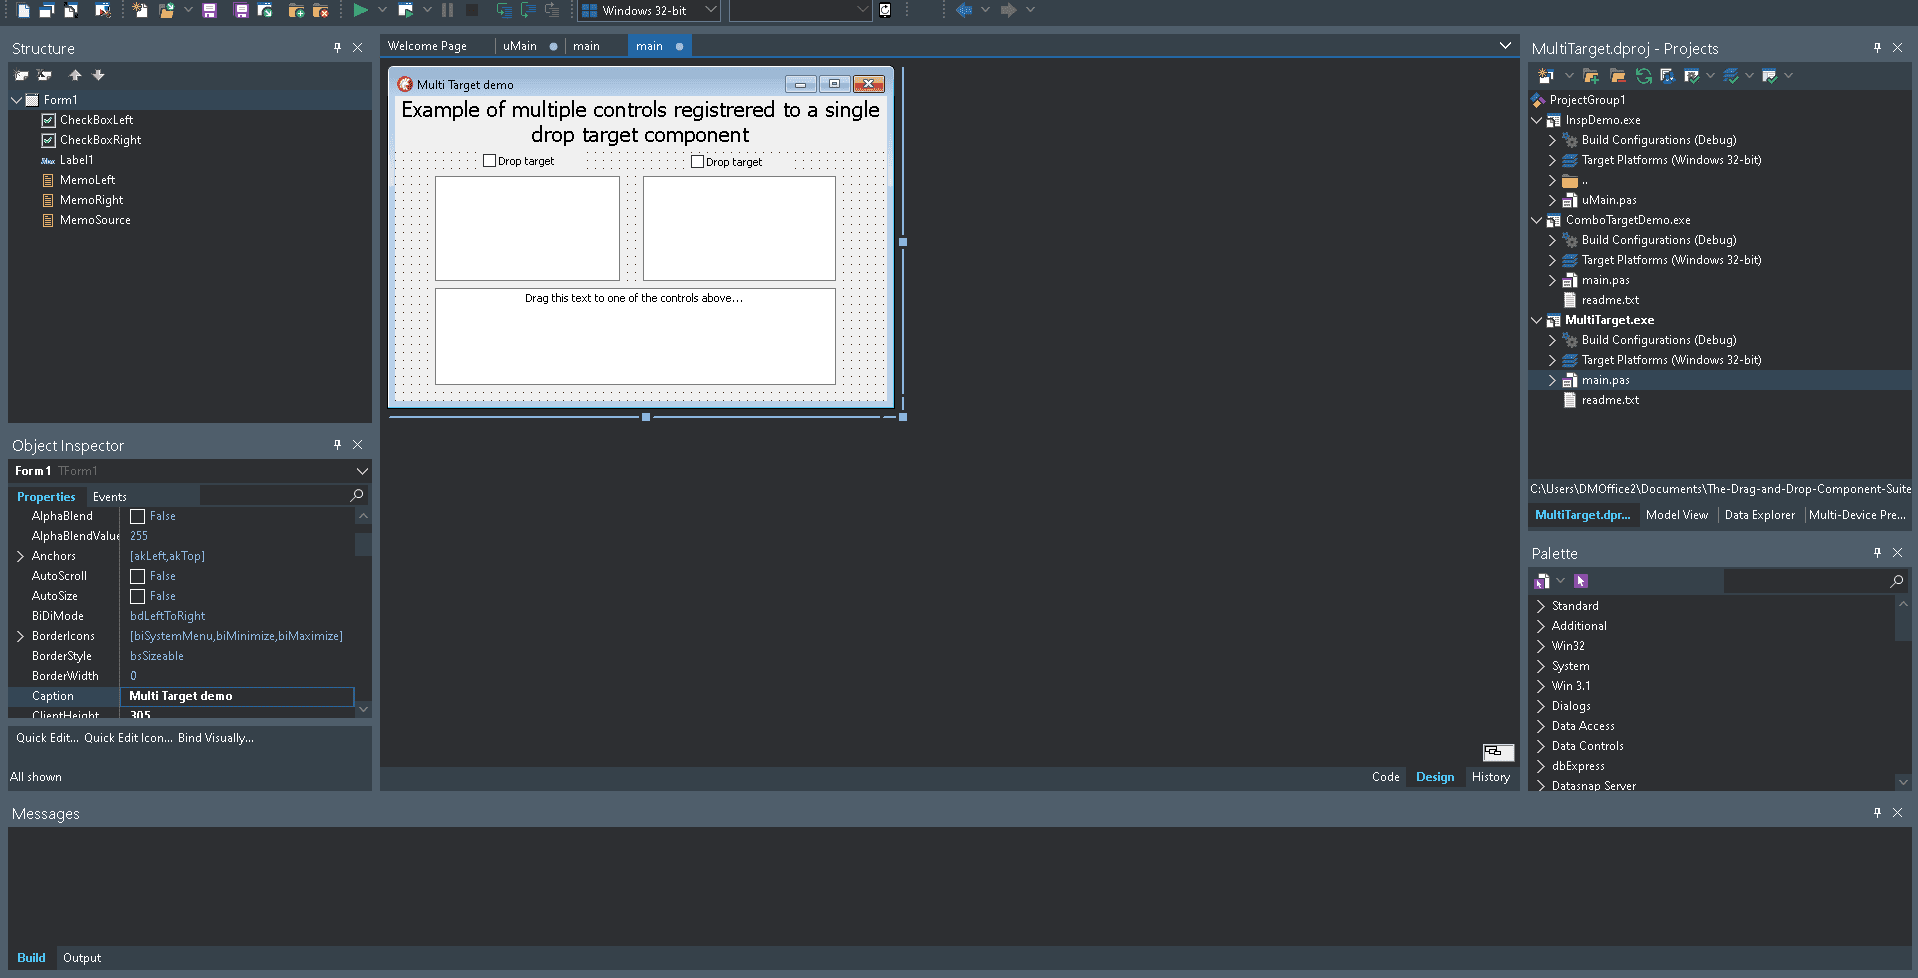
Task: Click the Remove project folder icon in Projects
Action: click(1617, 76)
